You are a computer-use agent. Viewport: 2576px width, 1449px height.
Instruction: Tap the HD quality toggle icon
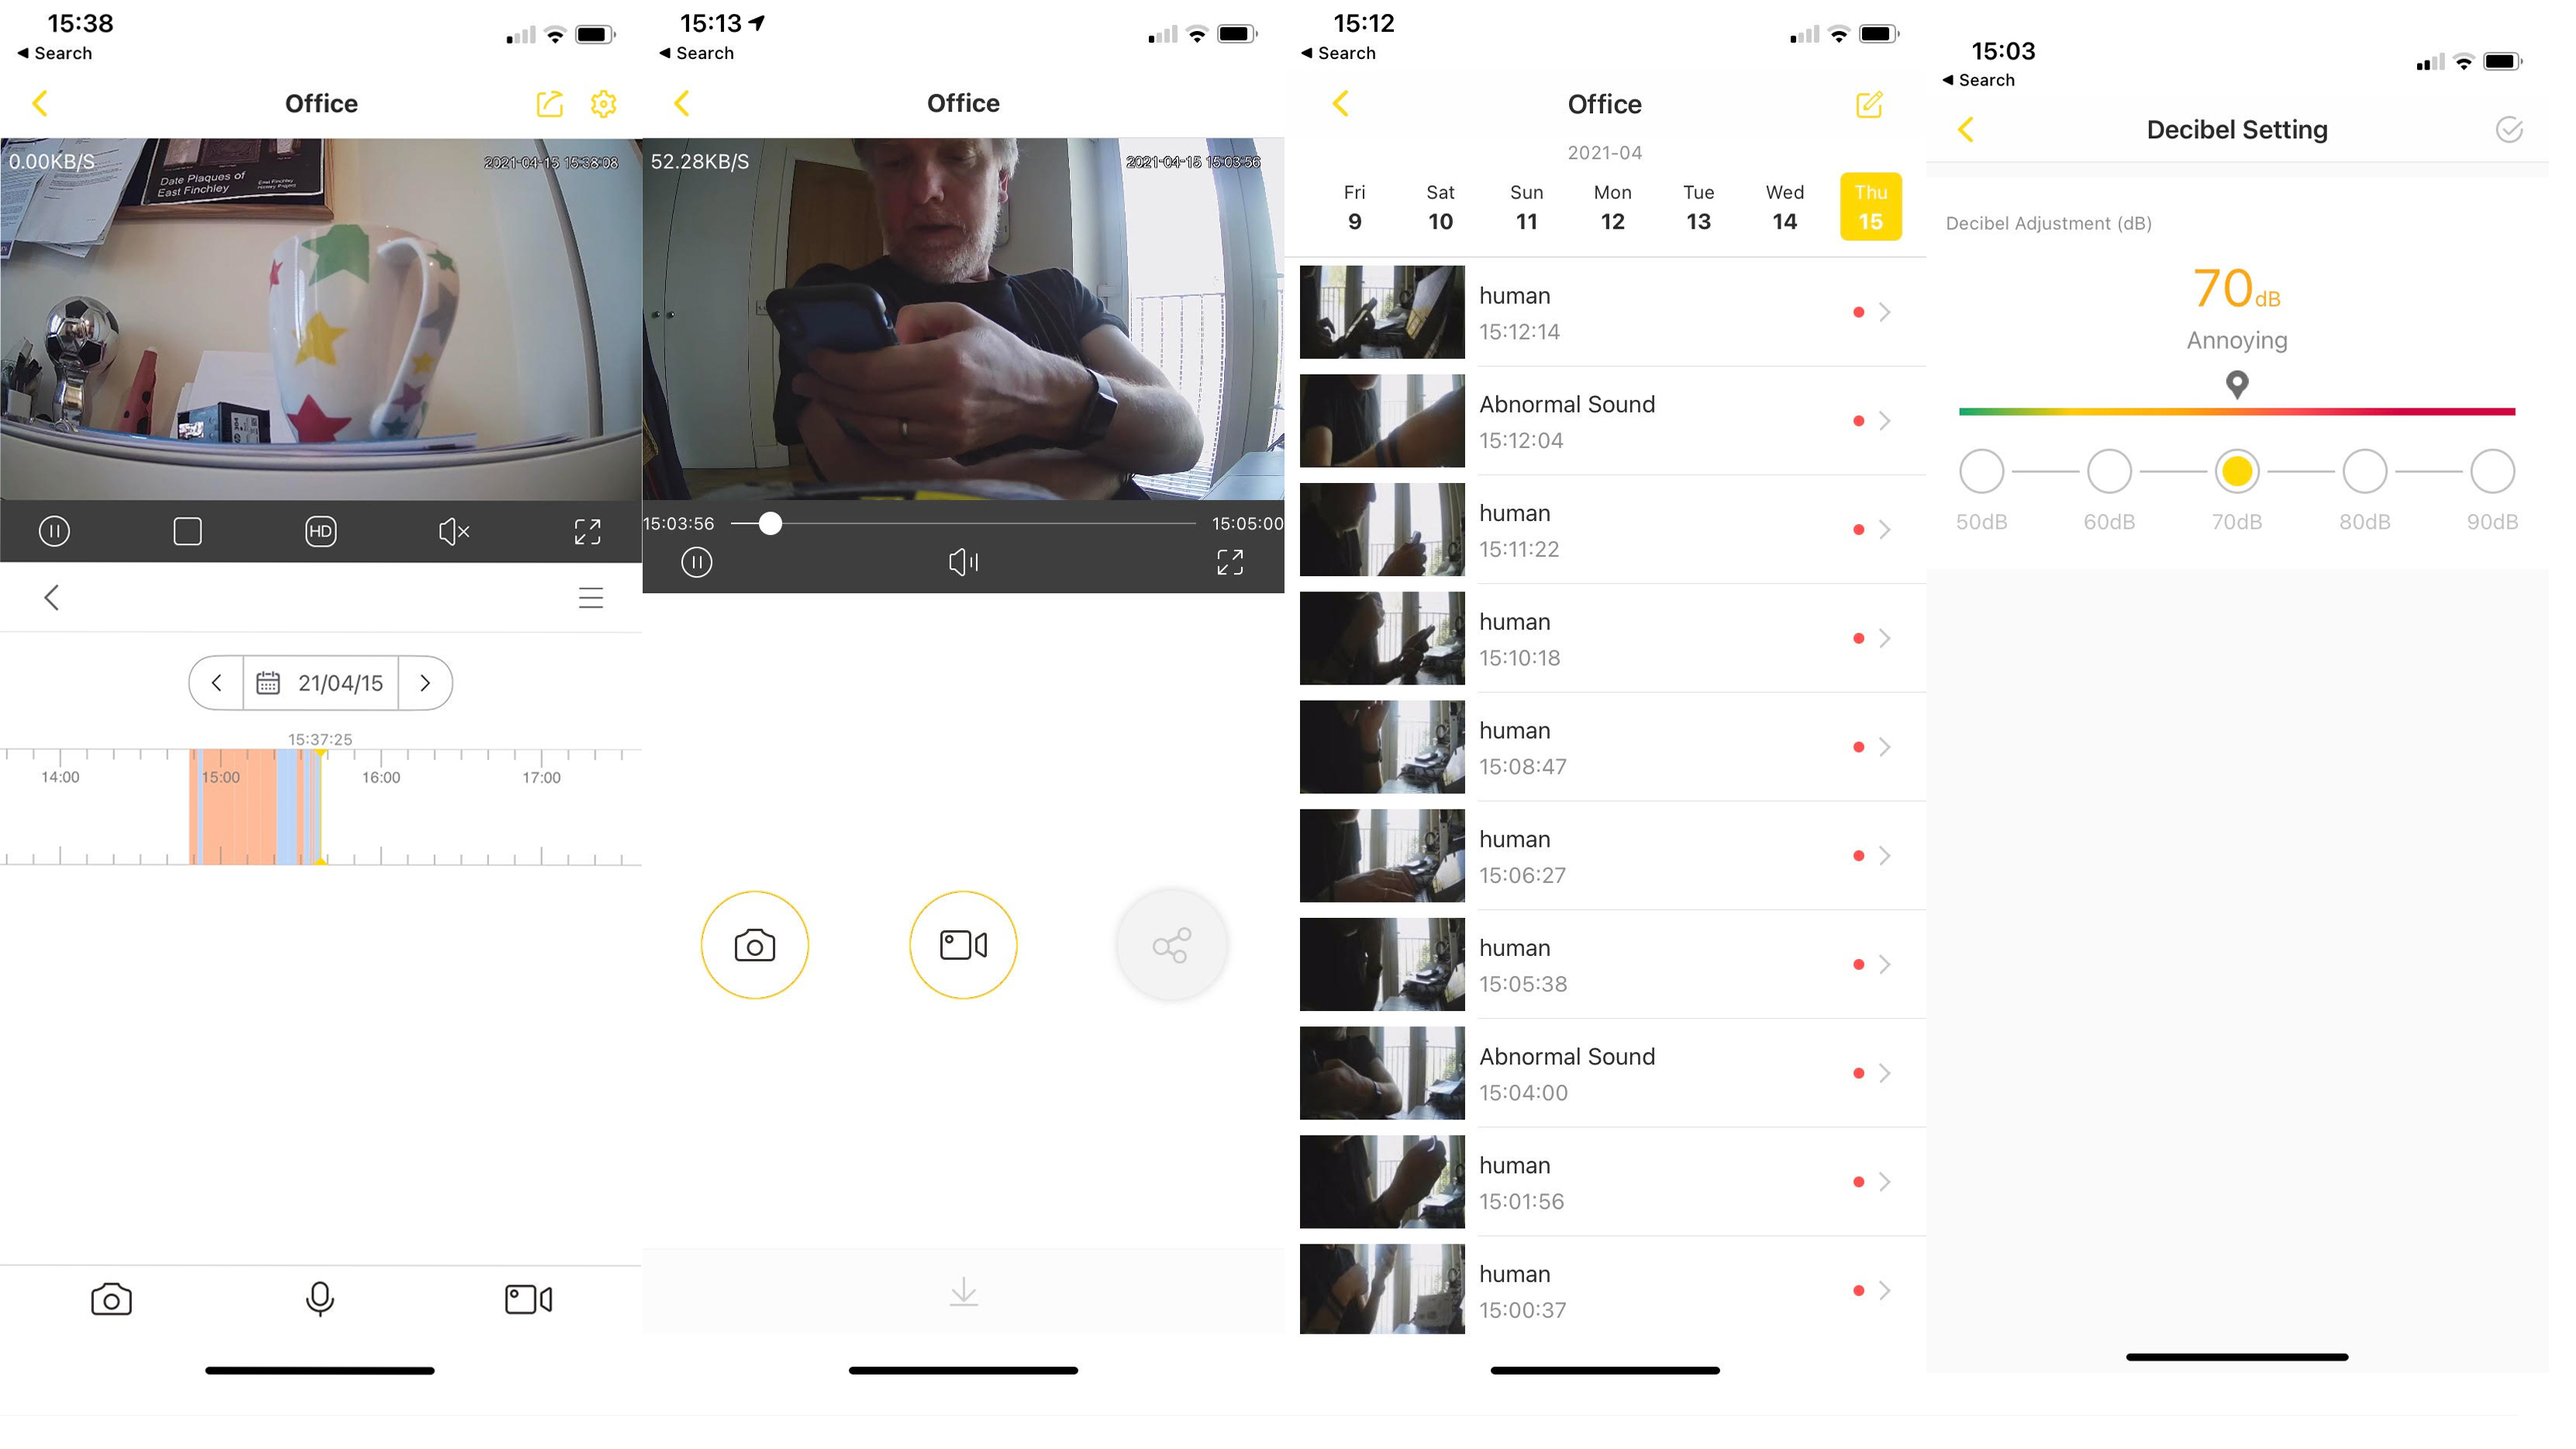pyautogui.click(x=320, y=529)
